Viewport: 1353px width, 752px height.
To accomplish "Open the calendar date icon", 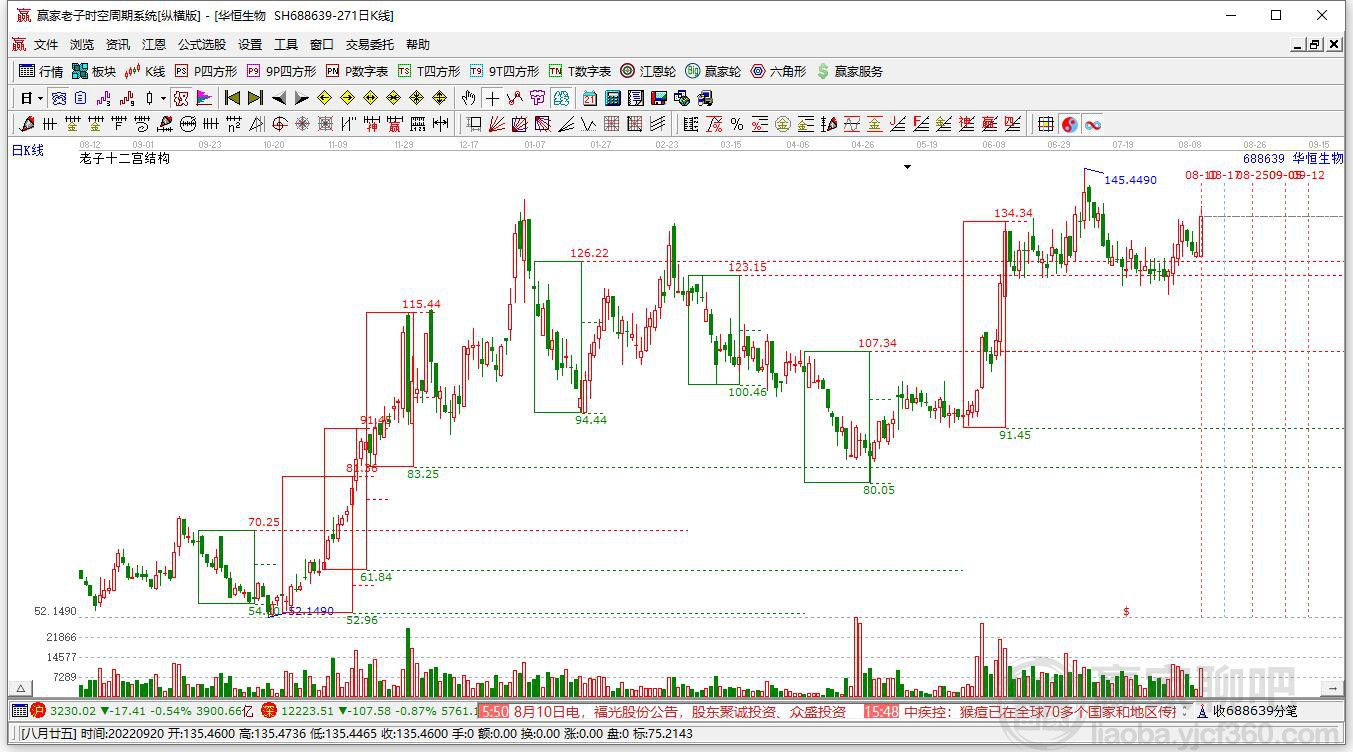I will pos(590,98).
